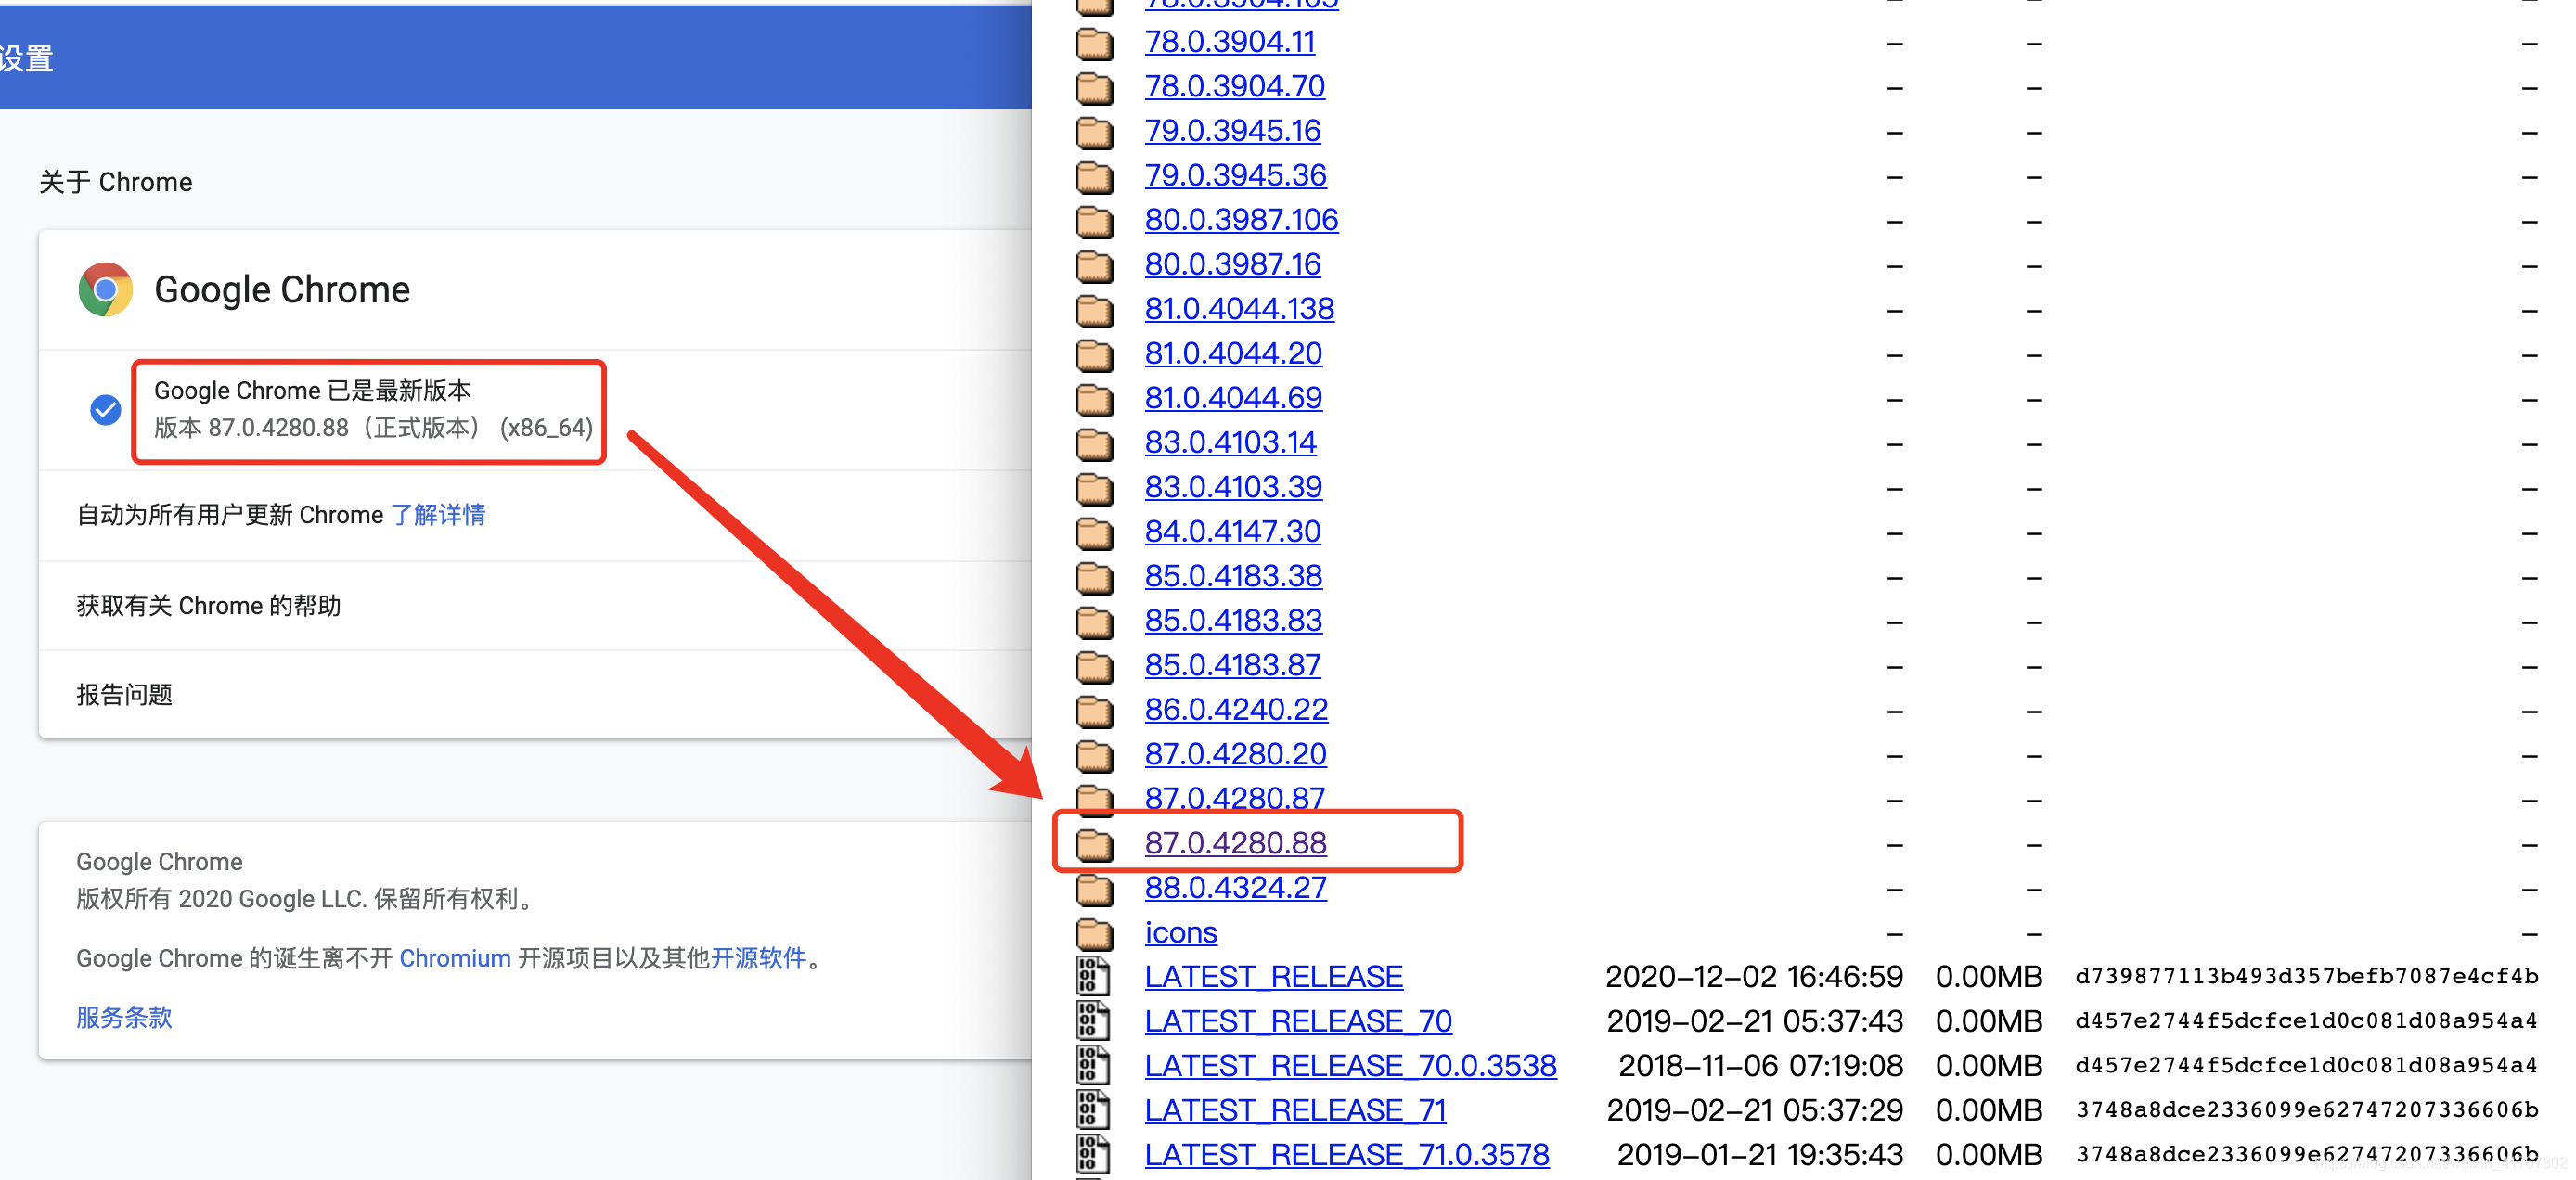The width and height of the screenshot is (2576, 1180).
Task: Click the Google Chrome logo icon
Action: [x=105, y=290]
